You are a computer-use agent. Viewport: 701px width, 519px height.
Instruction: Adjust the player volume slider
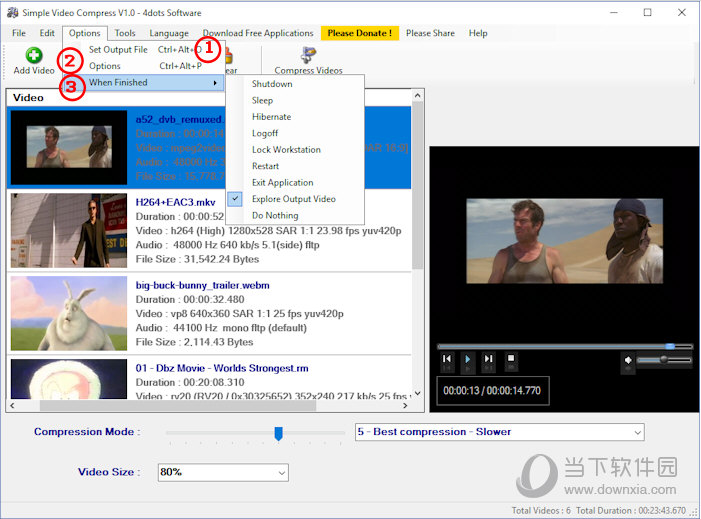tap(664, 359)
